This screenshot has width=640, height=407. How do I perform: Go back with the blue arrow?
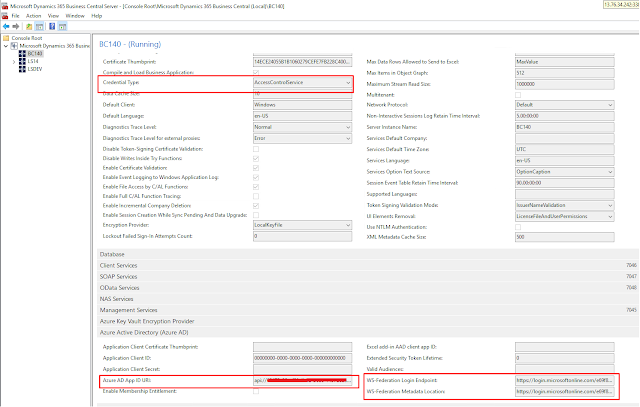click(x=6, y=27)
